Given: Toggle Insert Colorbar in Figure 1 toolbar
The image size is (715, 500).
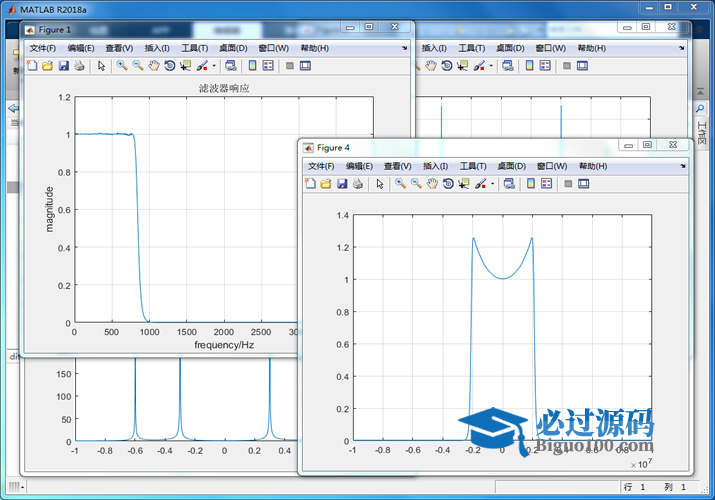Looking at the screenshot, I should click(252, 66).
